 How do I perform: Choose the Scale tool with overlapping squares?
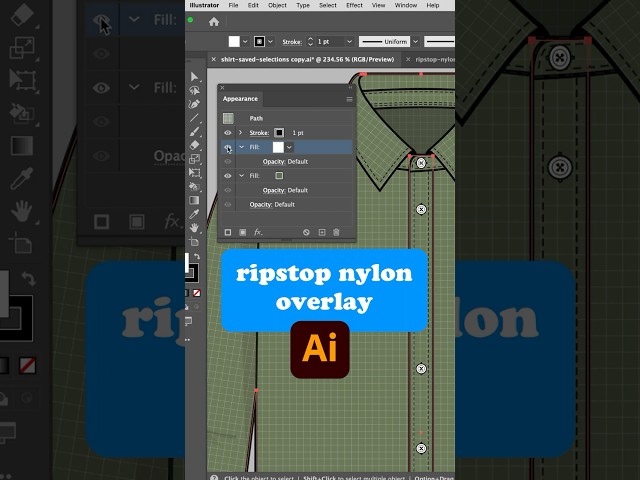click(195, 159)
